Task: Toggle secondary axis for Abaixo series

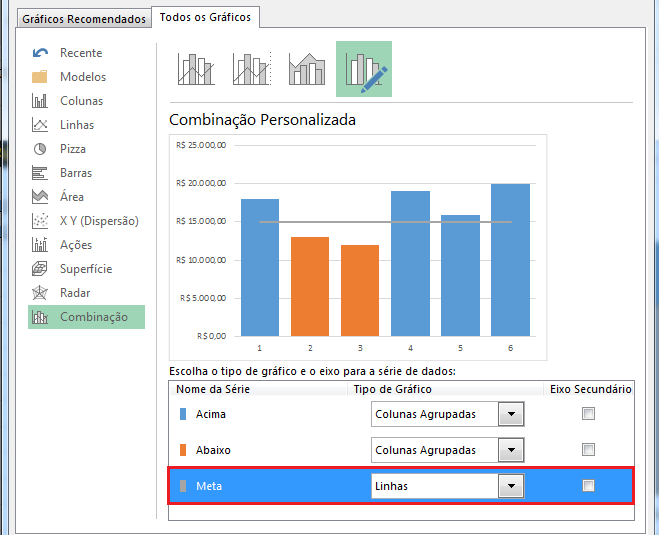Action: pyautogui.click(x=588, y=450)
